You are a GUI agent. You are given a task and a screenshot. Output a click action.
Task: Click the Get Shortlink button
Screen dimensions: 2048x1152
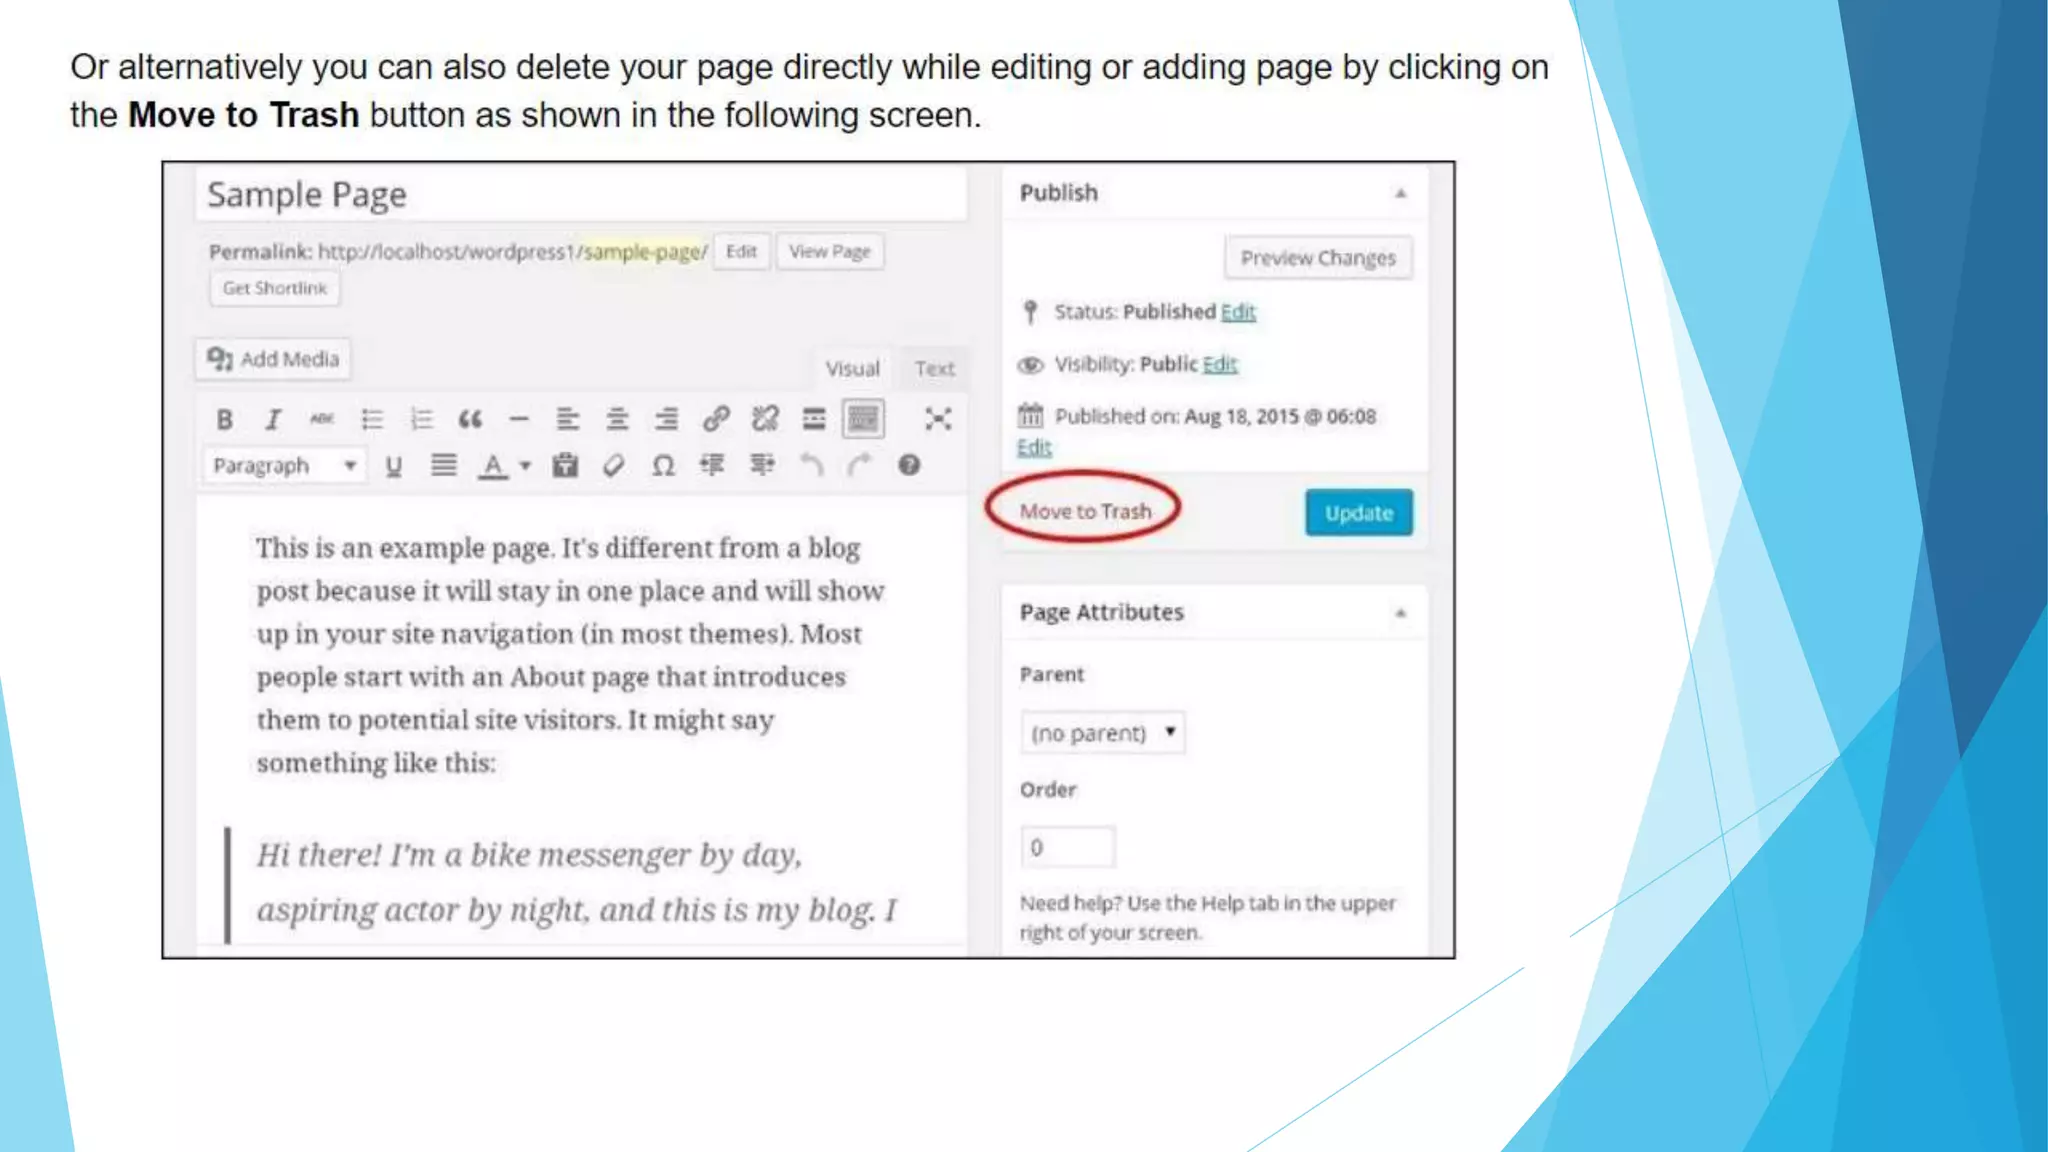[275, 288]
